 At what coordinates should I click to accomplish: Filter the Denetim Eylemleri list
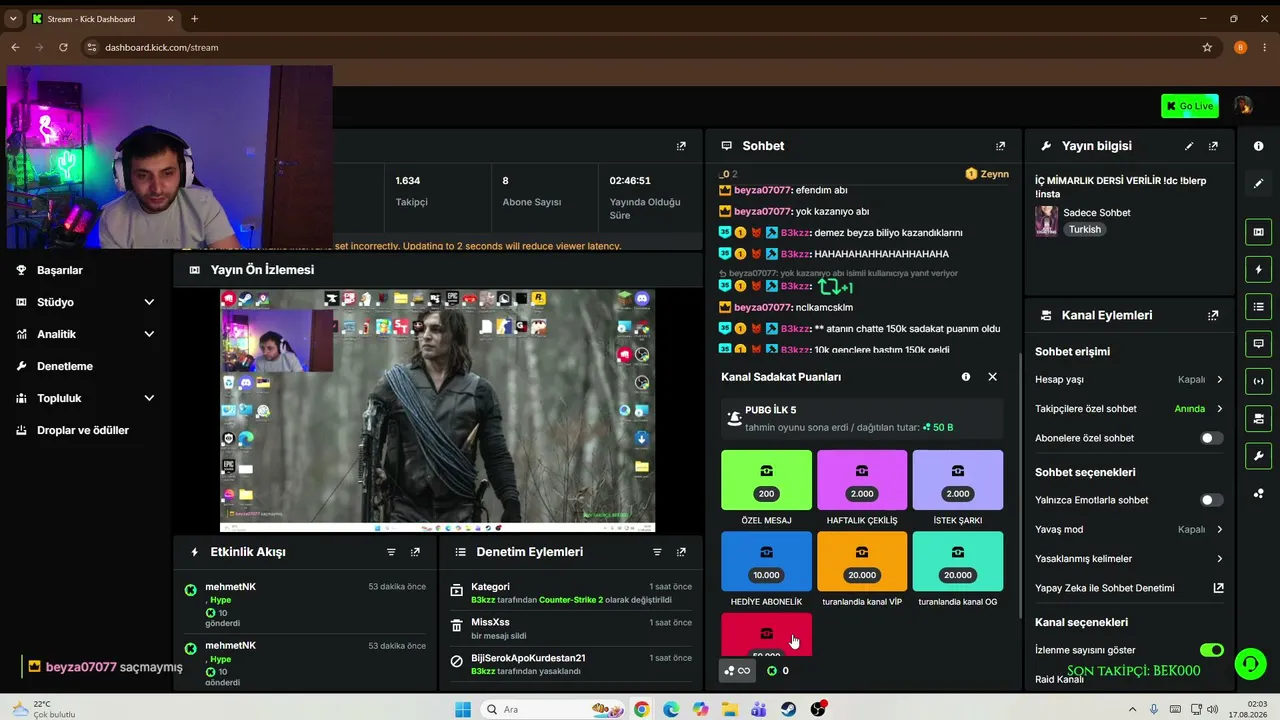(x=657, y=552)
